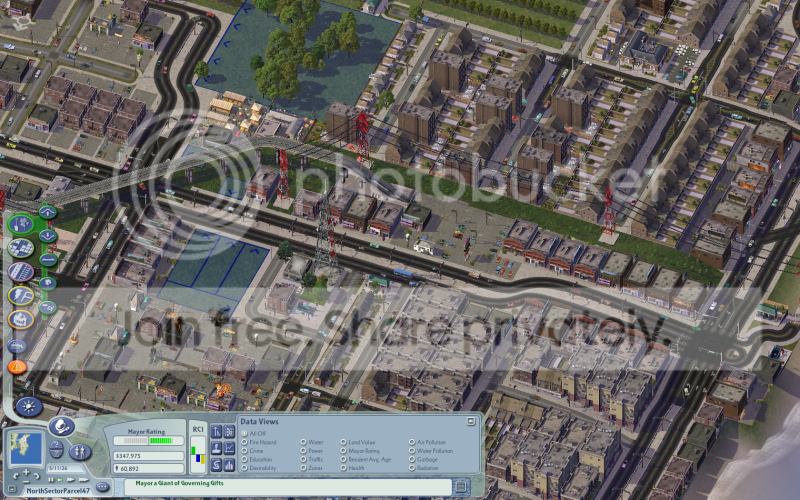The height and width of the screenshot is (500, 800).
Task: Open the Zoning tools menu
Action: pyautogui.click(x=20, y=248)
